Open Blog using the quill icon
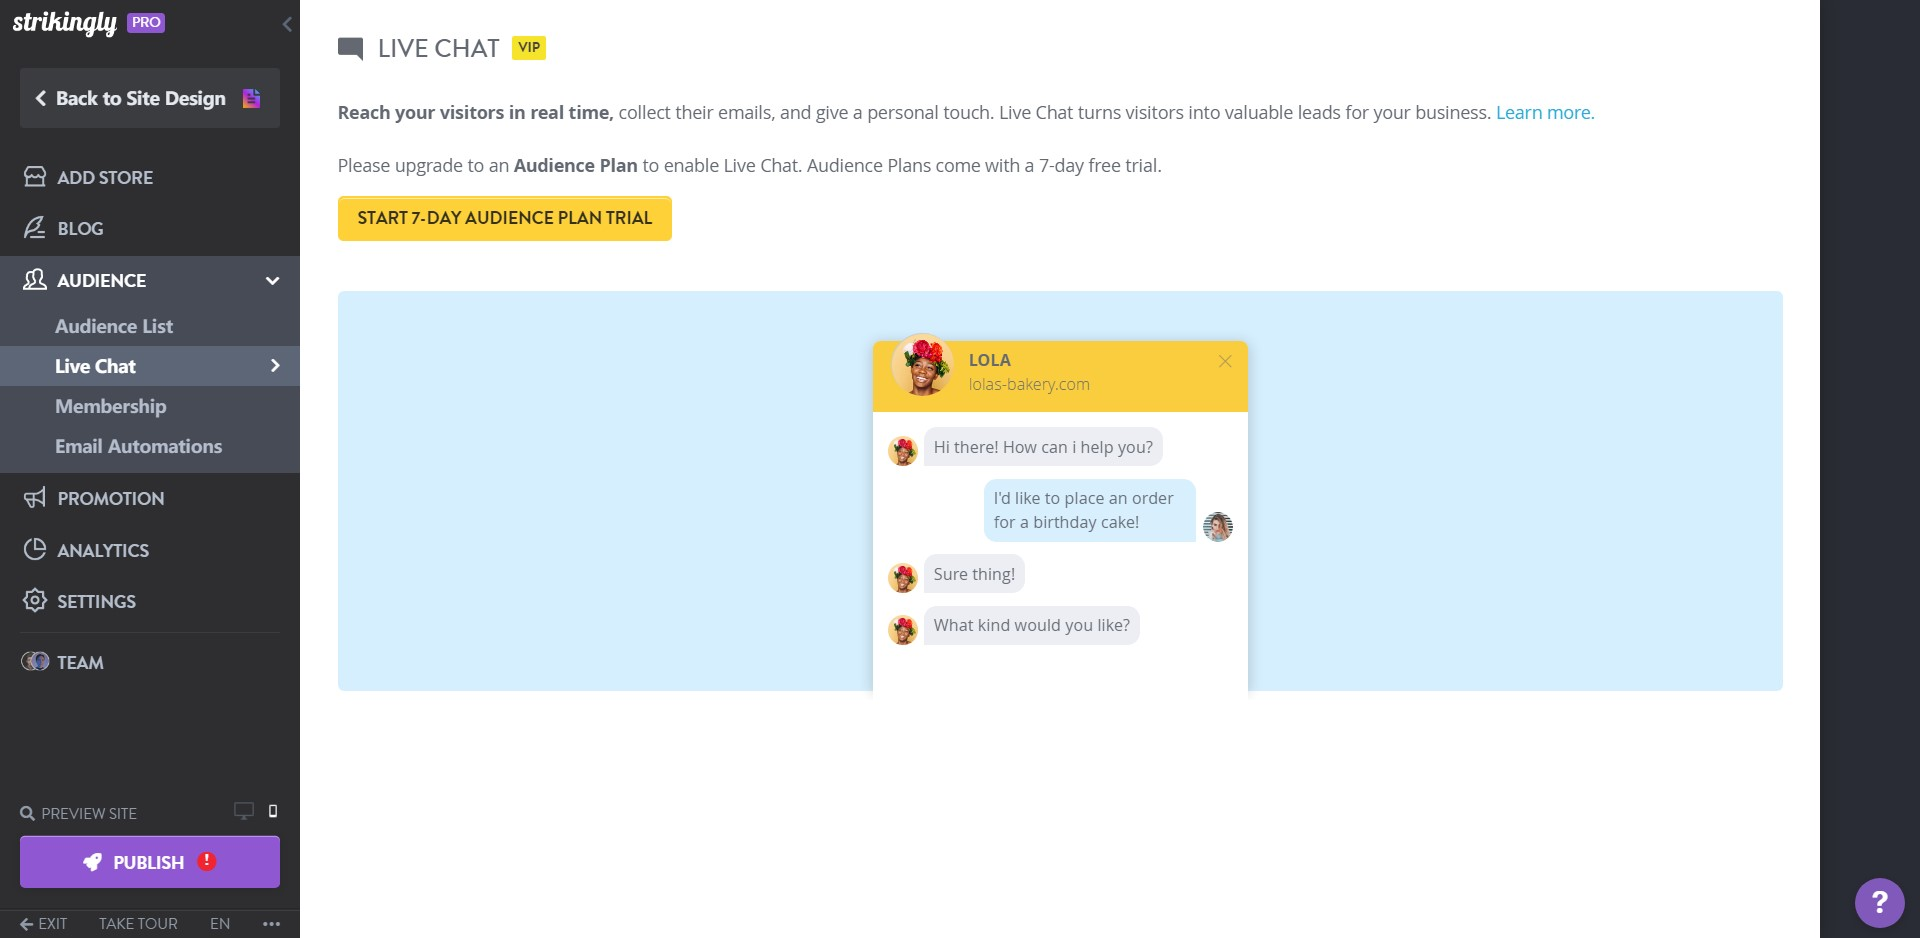1920x938 pixels. click(x=33, y=228)
